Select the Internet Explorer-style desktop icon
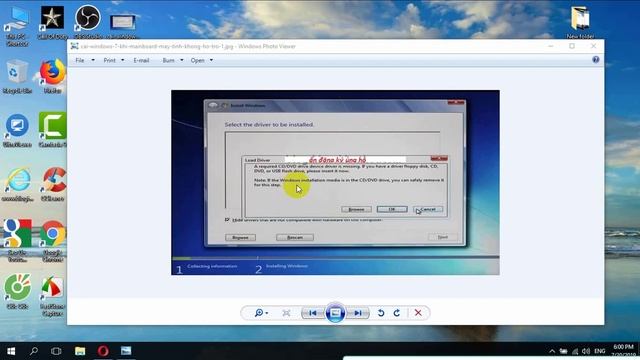 click(x=17, y=184)
